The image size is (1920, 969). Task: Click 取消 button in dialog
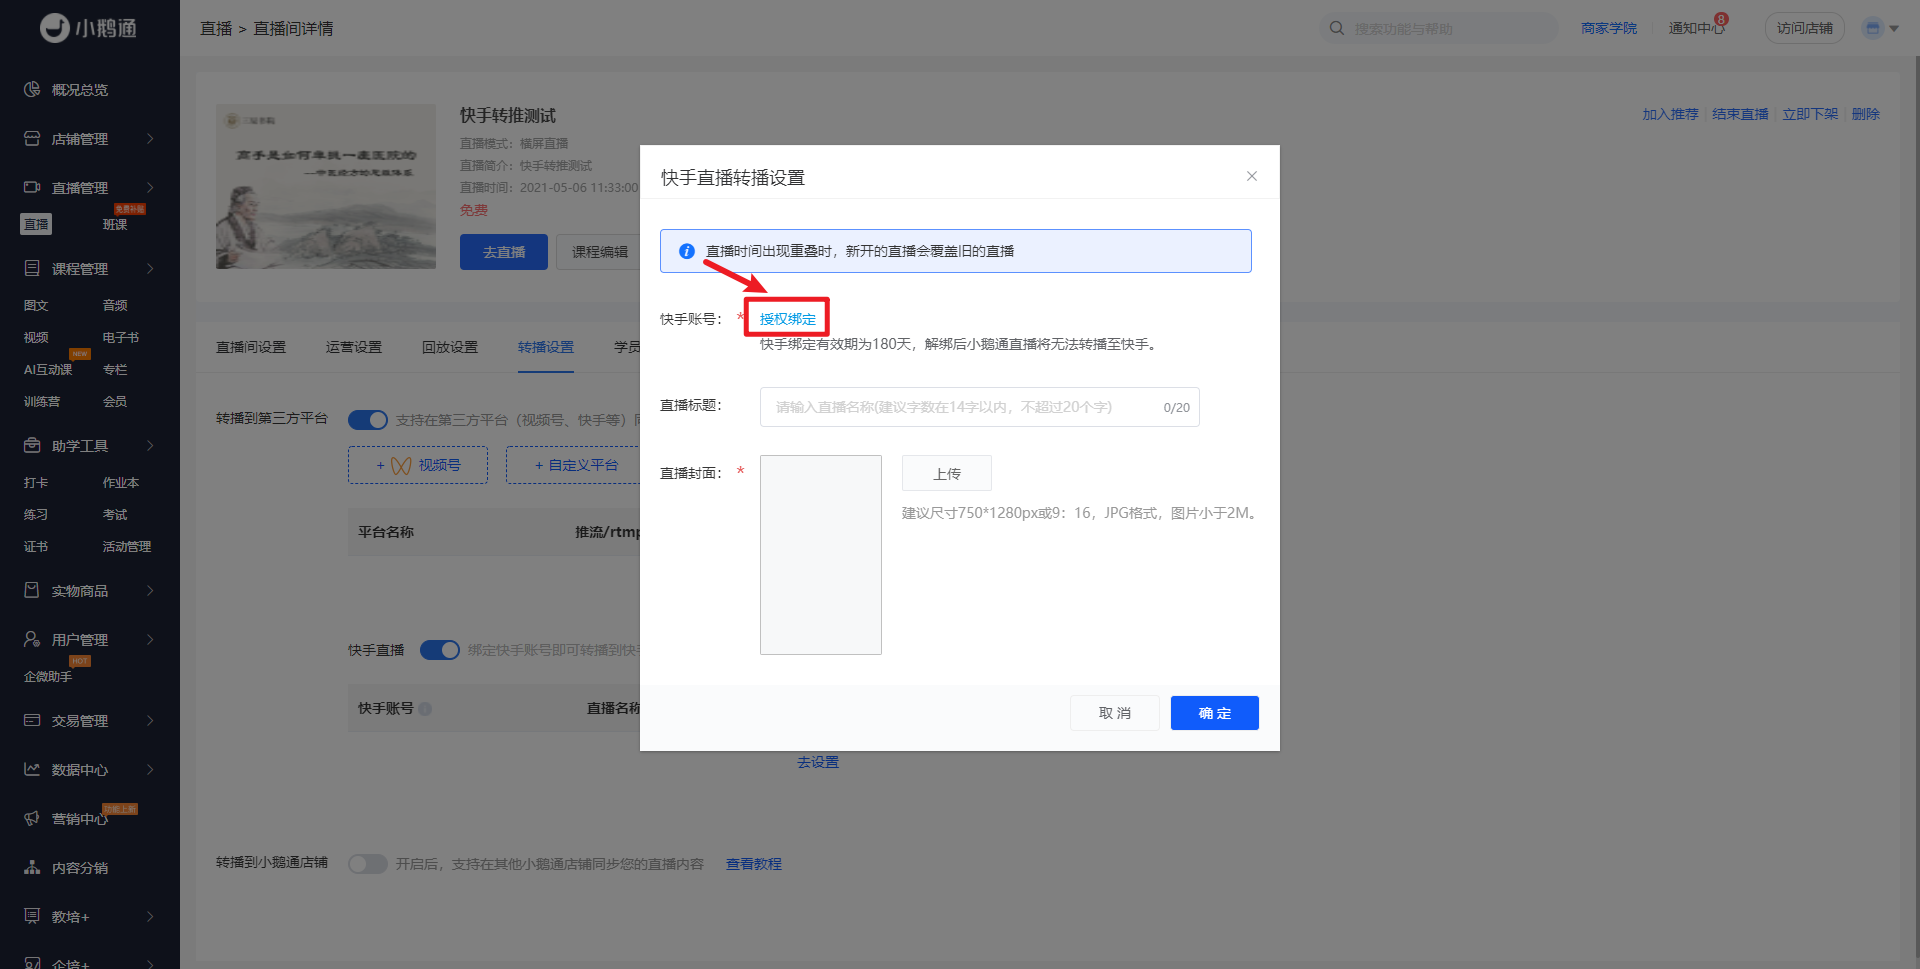point(1115,713)
